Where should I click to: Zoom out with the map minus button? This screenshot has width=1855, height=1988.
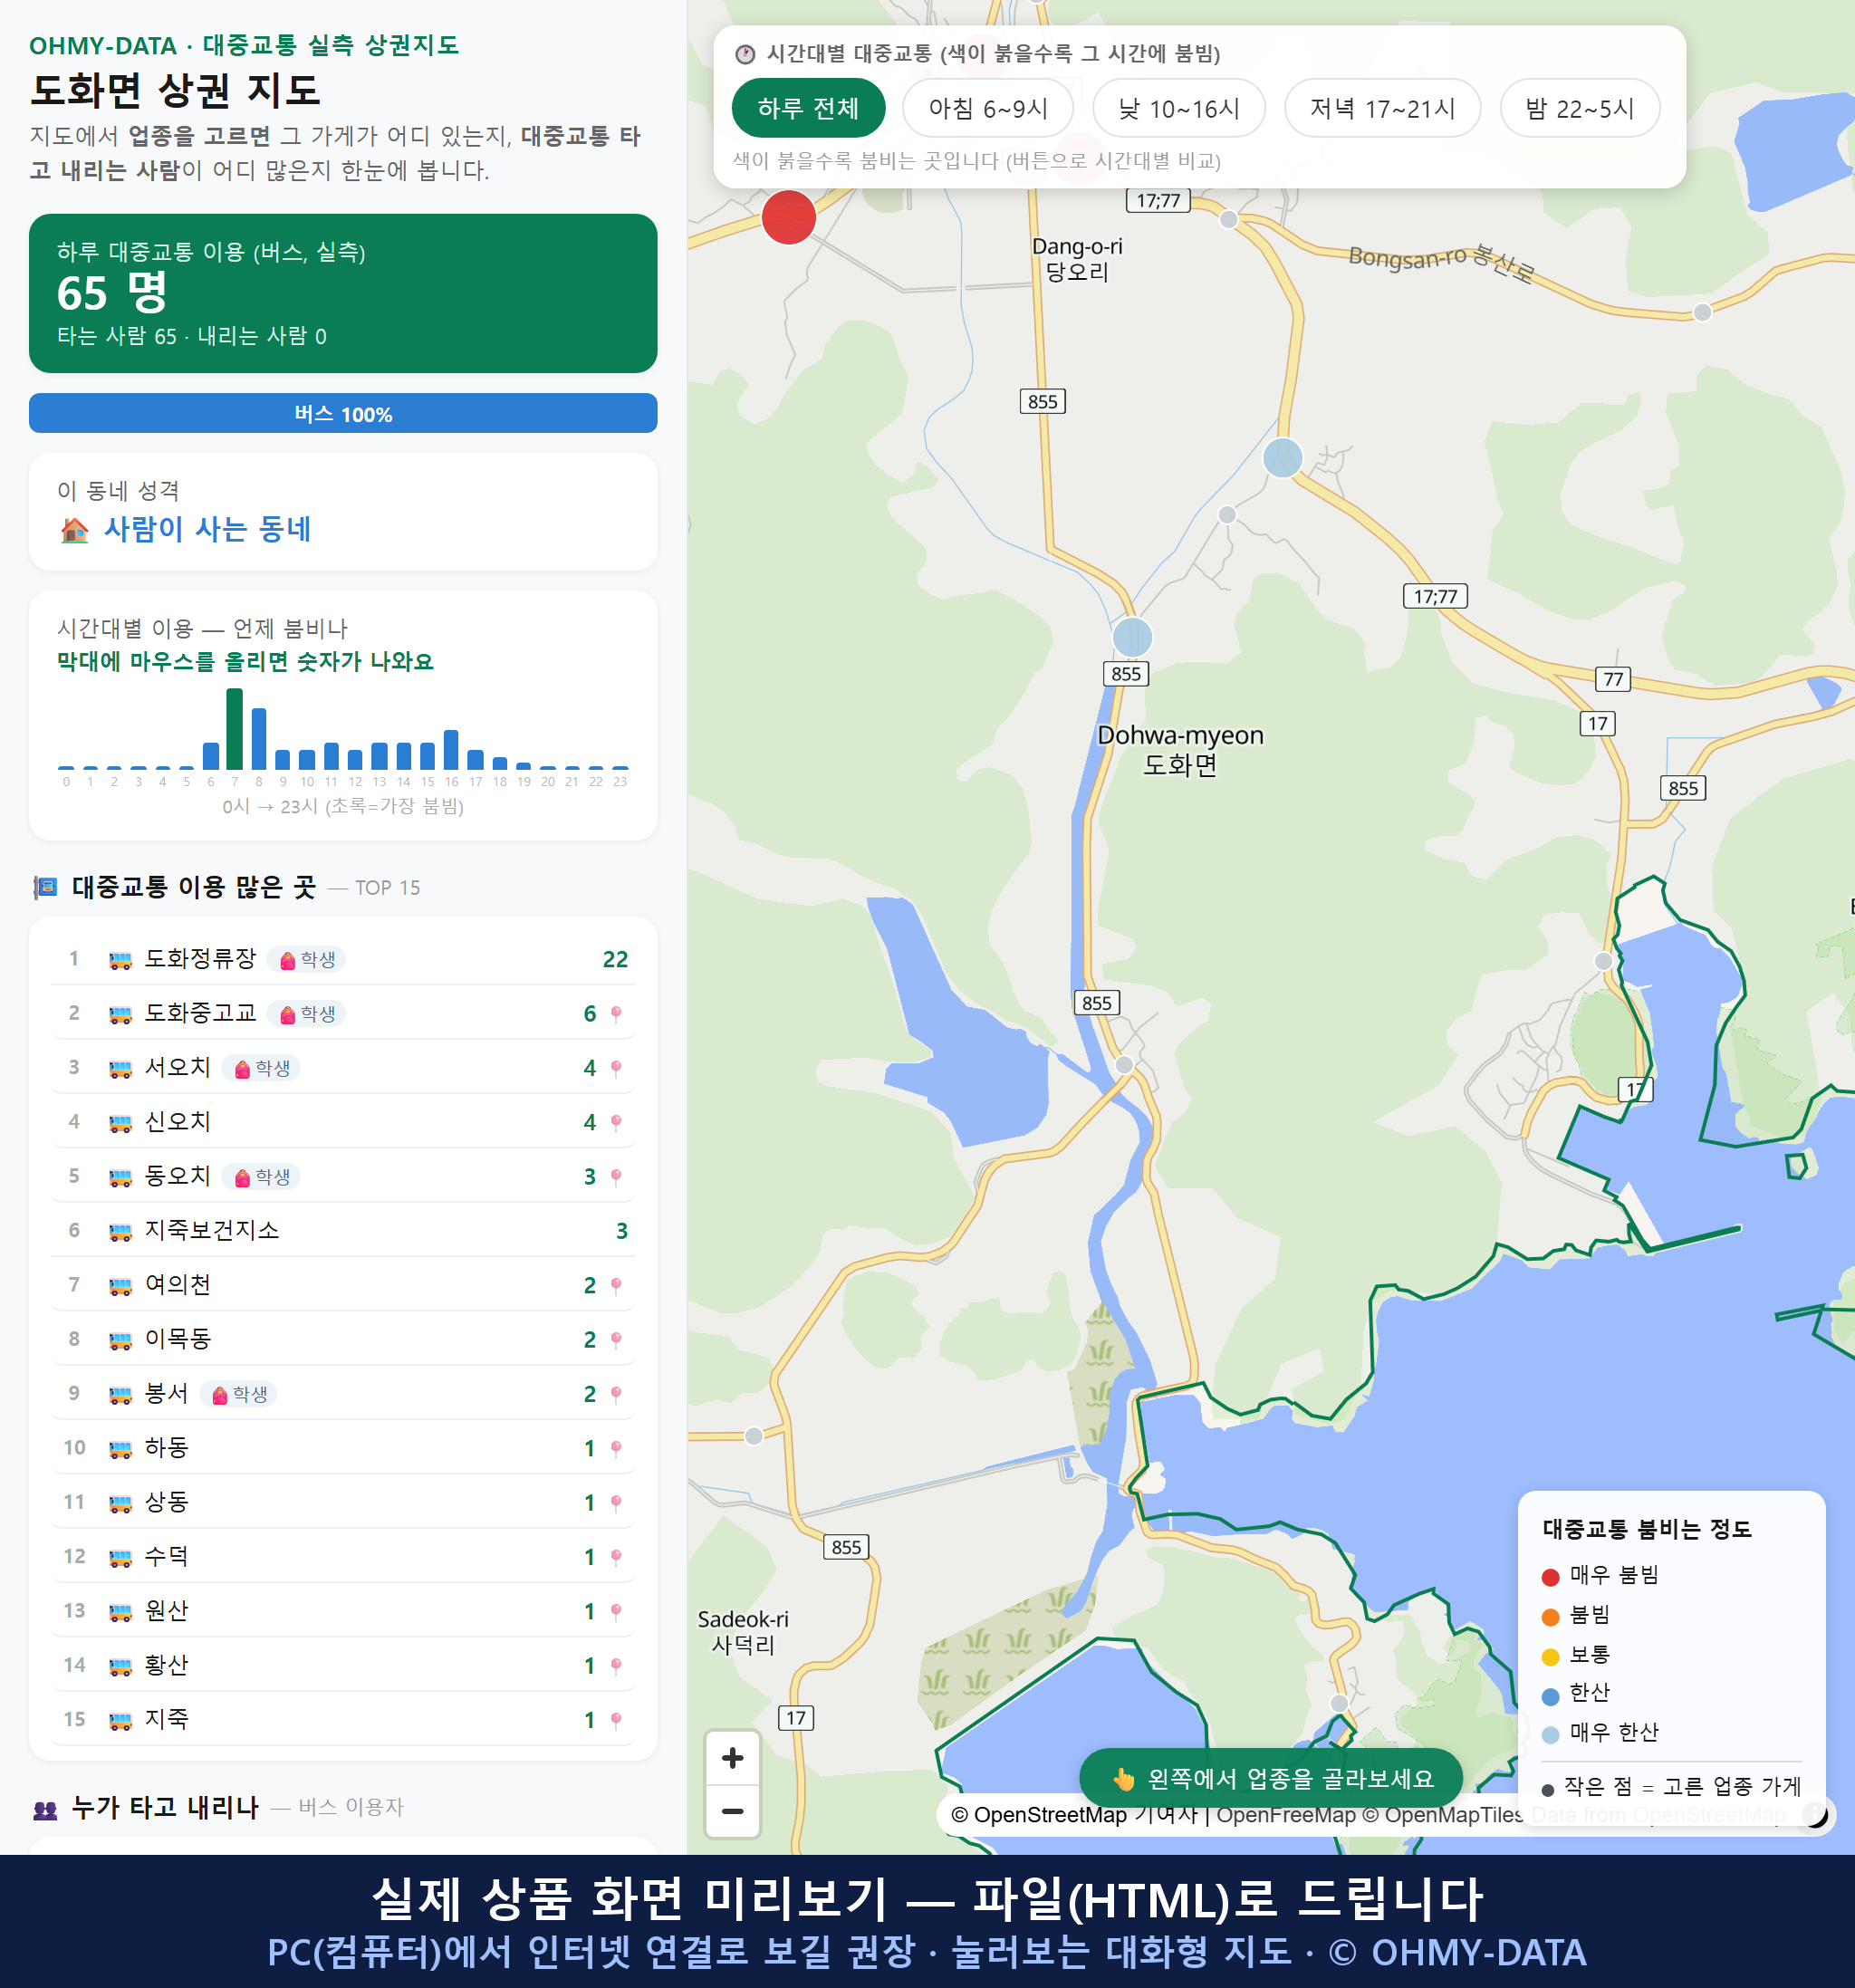[732, 1811]
